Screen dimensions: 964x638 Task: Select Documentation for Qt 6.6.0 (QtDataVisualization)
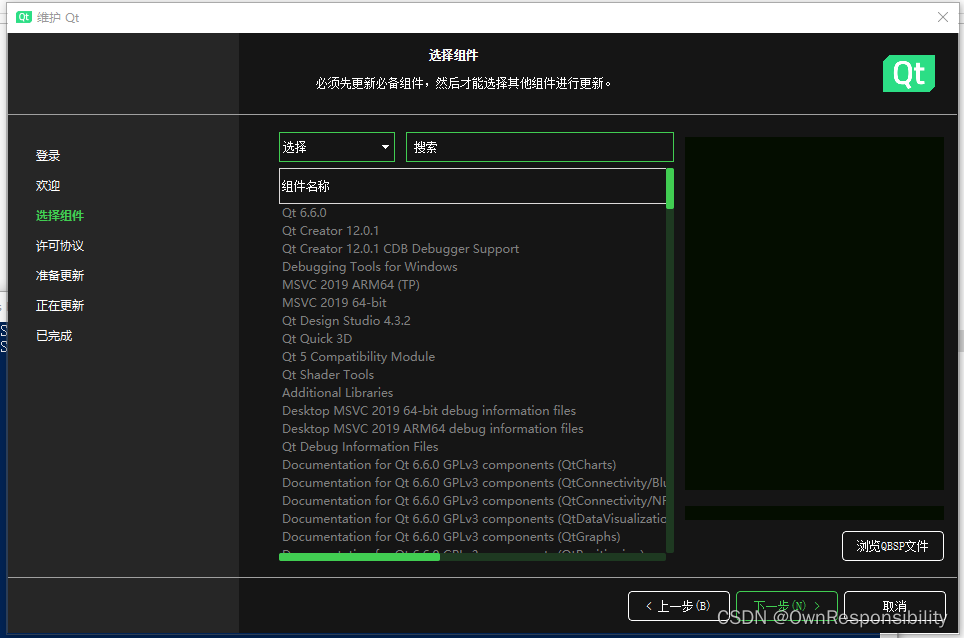(473, 519)
